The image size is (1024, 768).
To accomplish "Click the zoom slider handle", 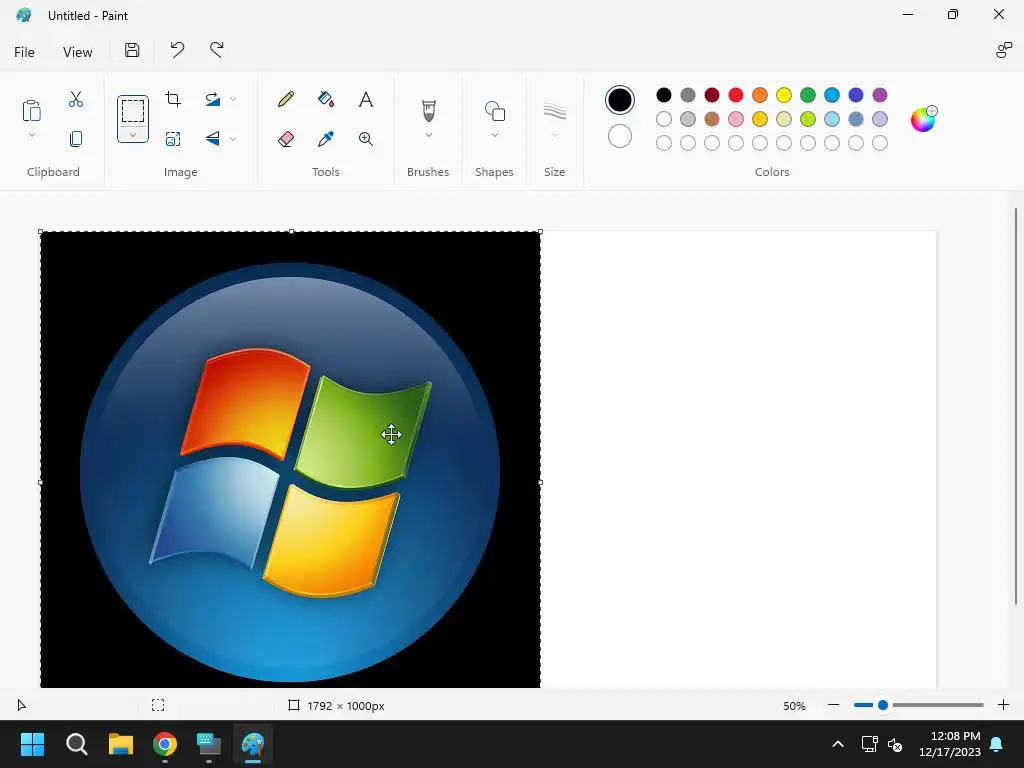I will tap(883, 705).
